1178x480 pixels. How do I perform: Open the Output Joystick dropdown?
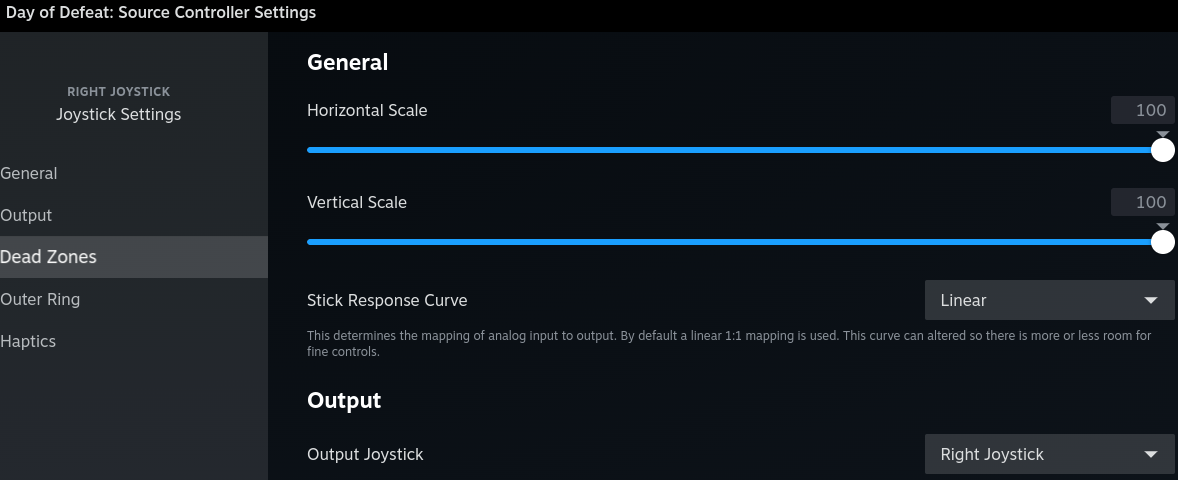(1048, 454)
